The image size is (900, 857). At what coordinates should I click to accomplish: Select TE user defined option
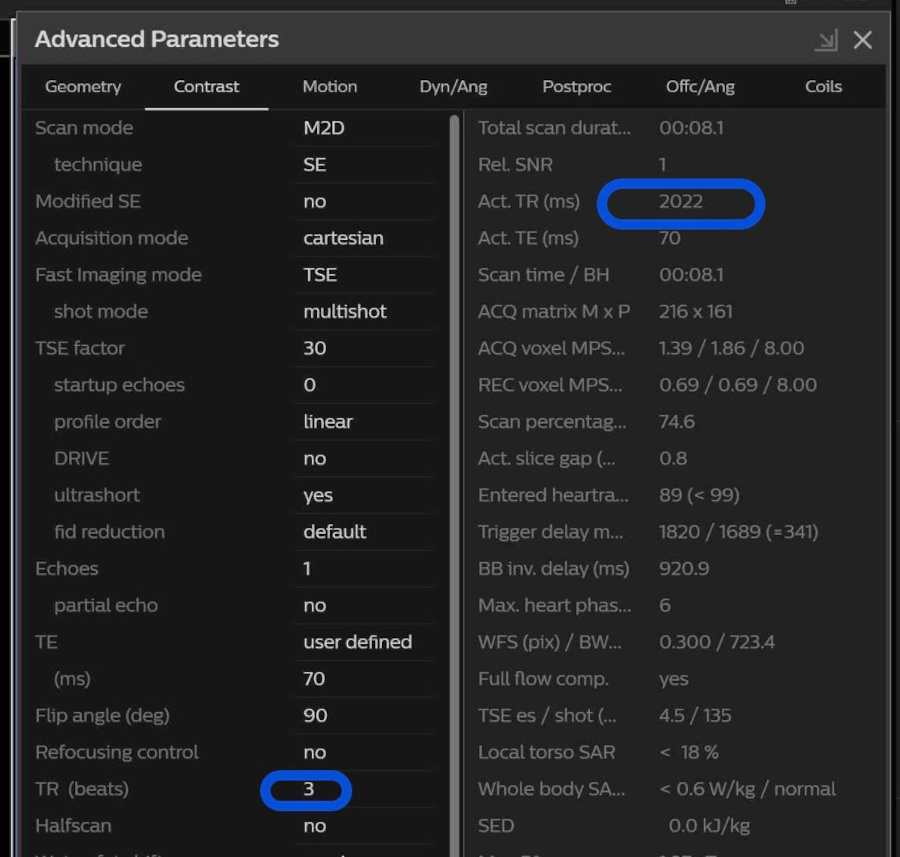point(365,642)
